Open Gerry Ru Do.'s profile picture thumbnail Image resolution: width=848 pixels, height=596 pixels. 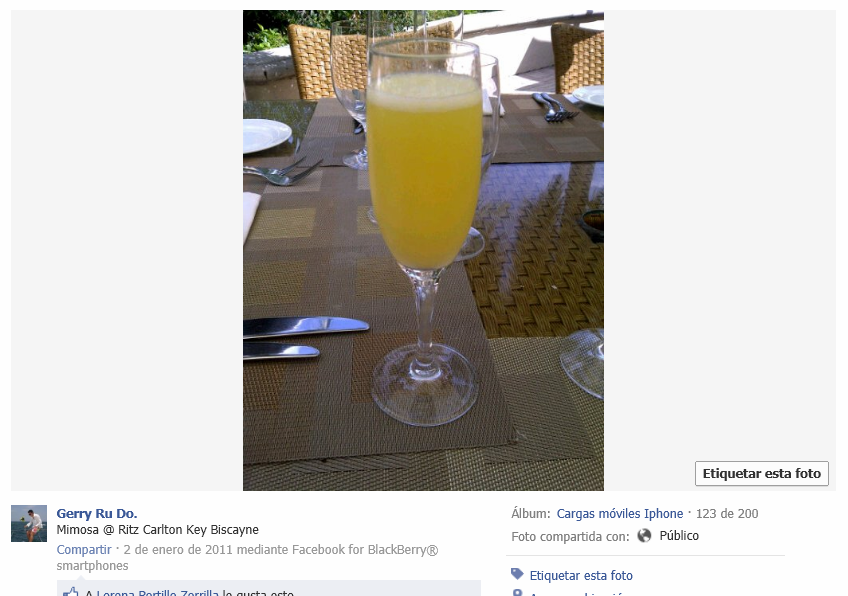[29, 524]
